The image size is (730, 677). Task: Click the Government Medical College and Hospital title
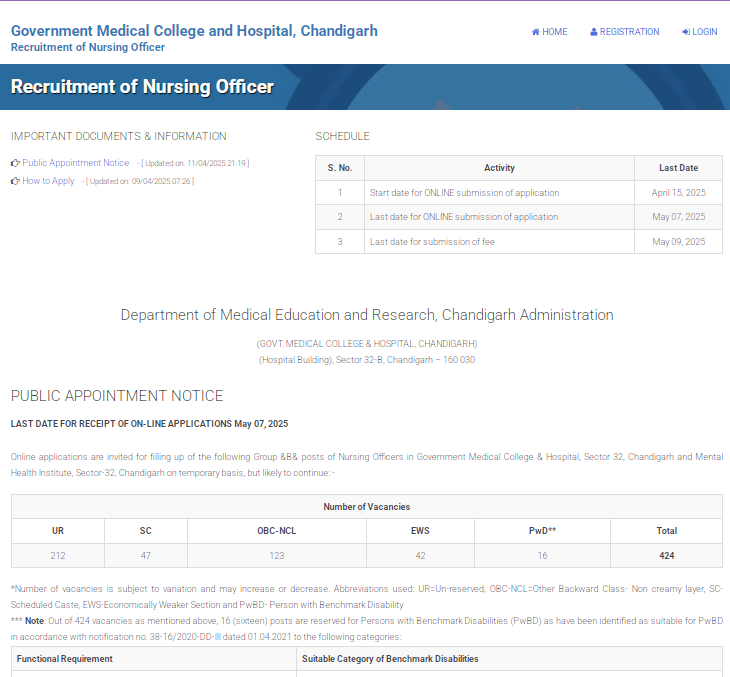click(x=194, y=30)
